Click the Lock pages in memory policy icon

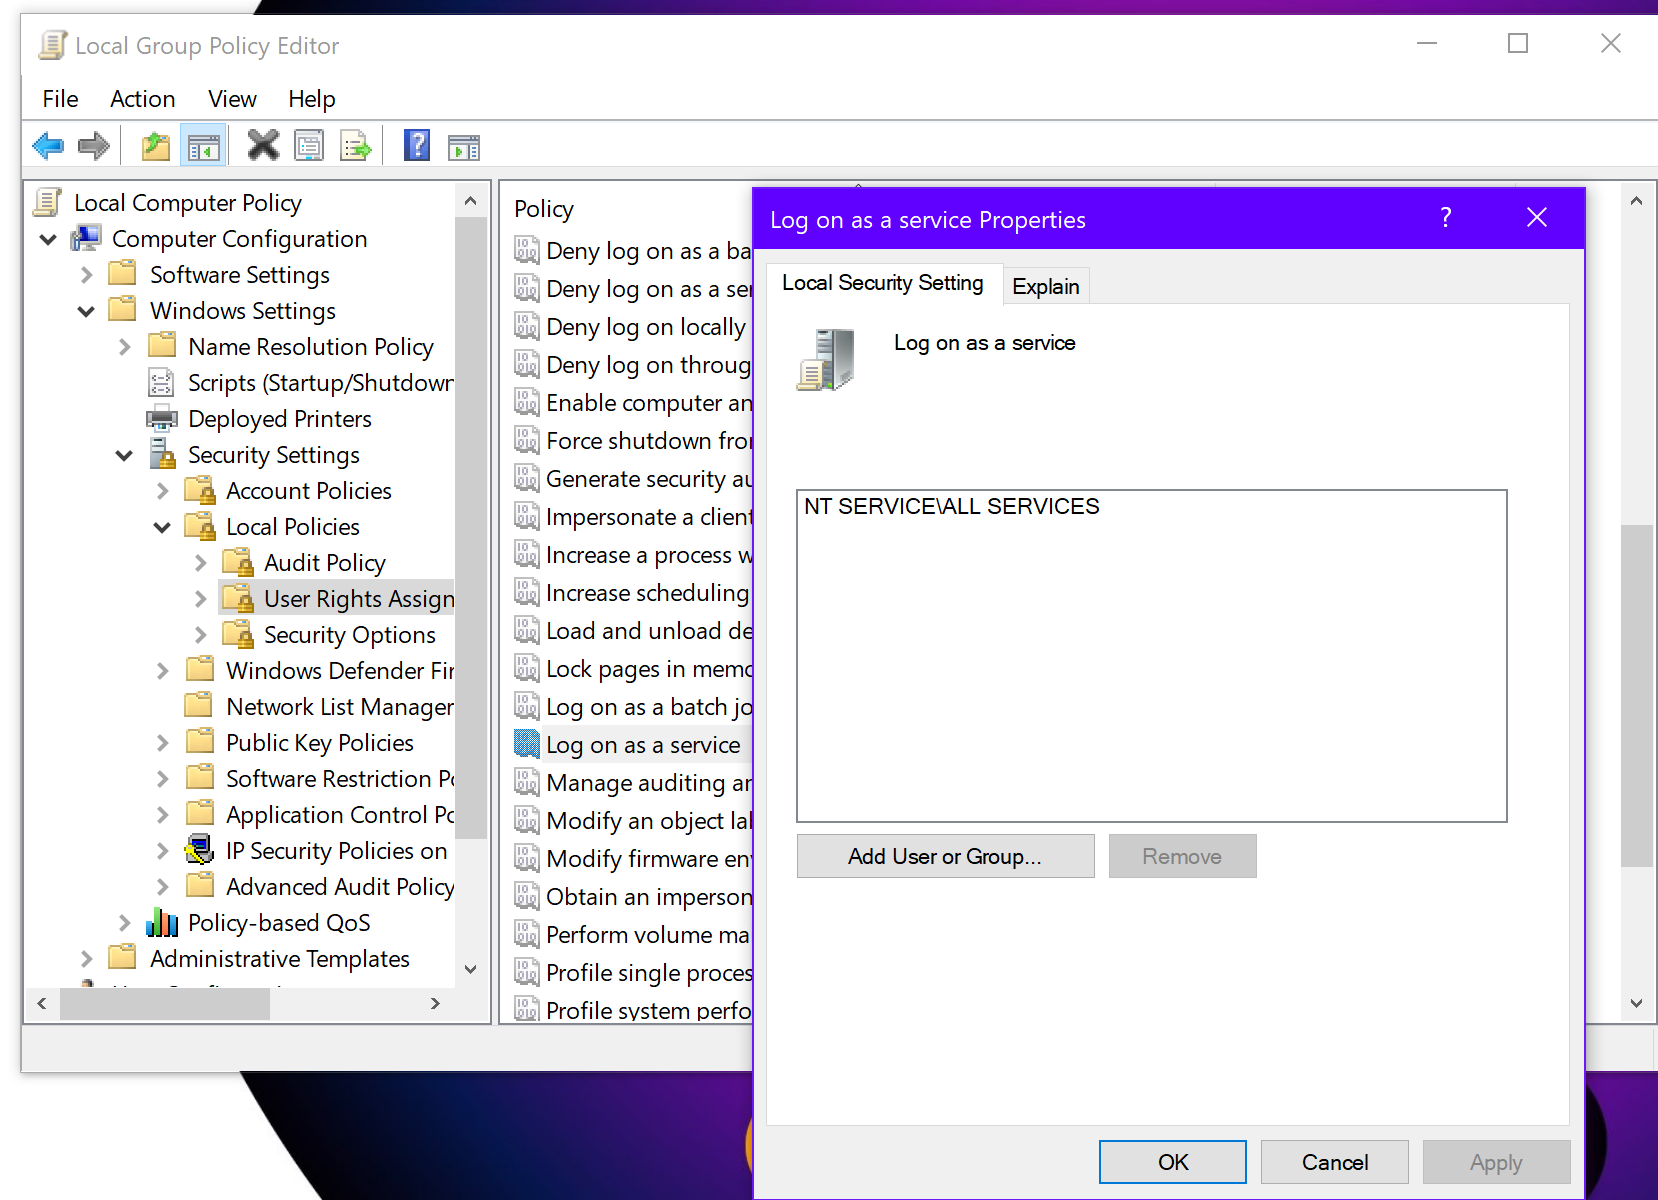[527, 667]
